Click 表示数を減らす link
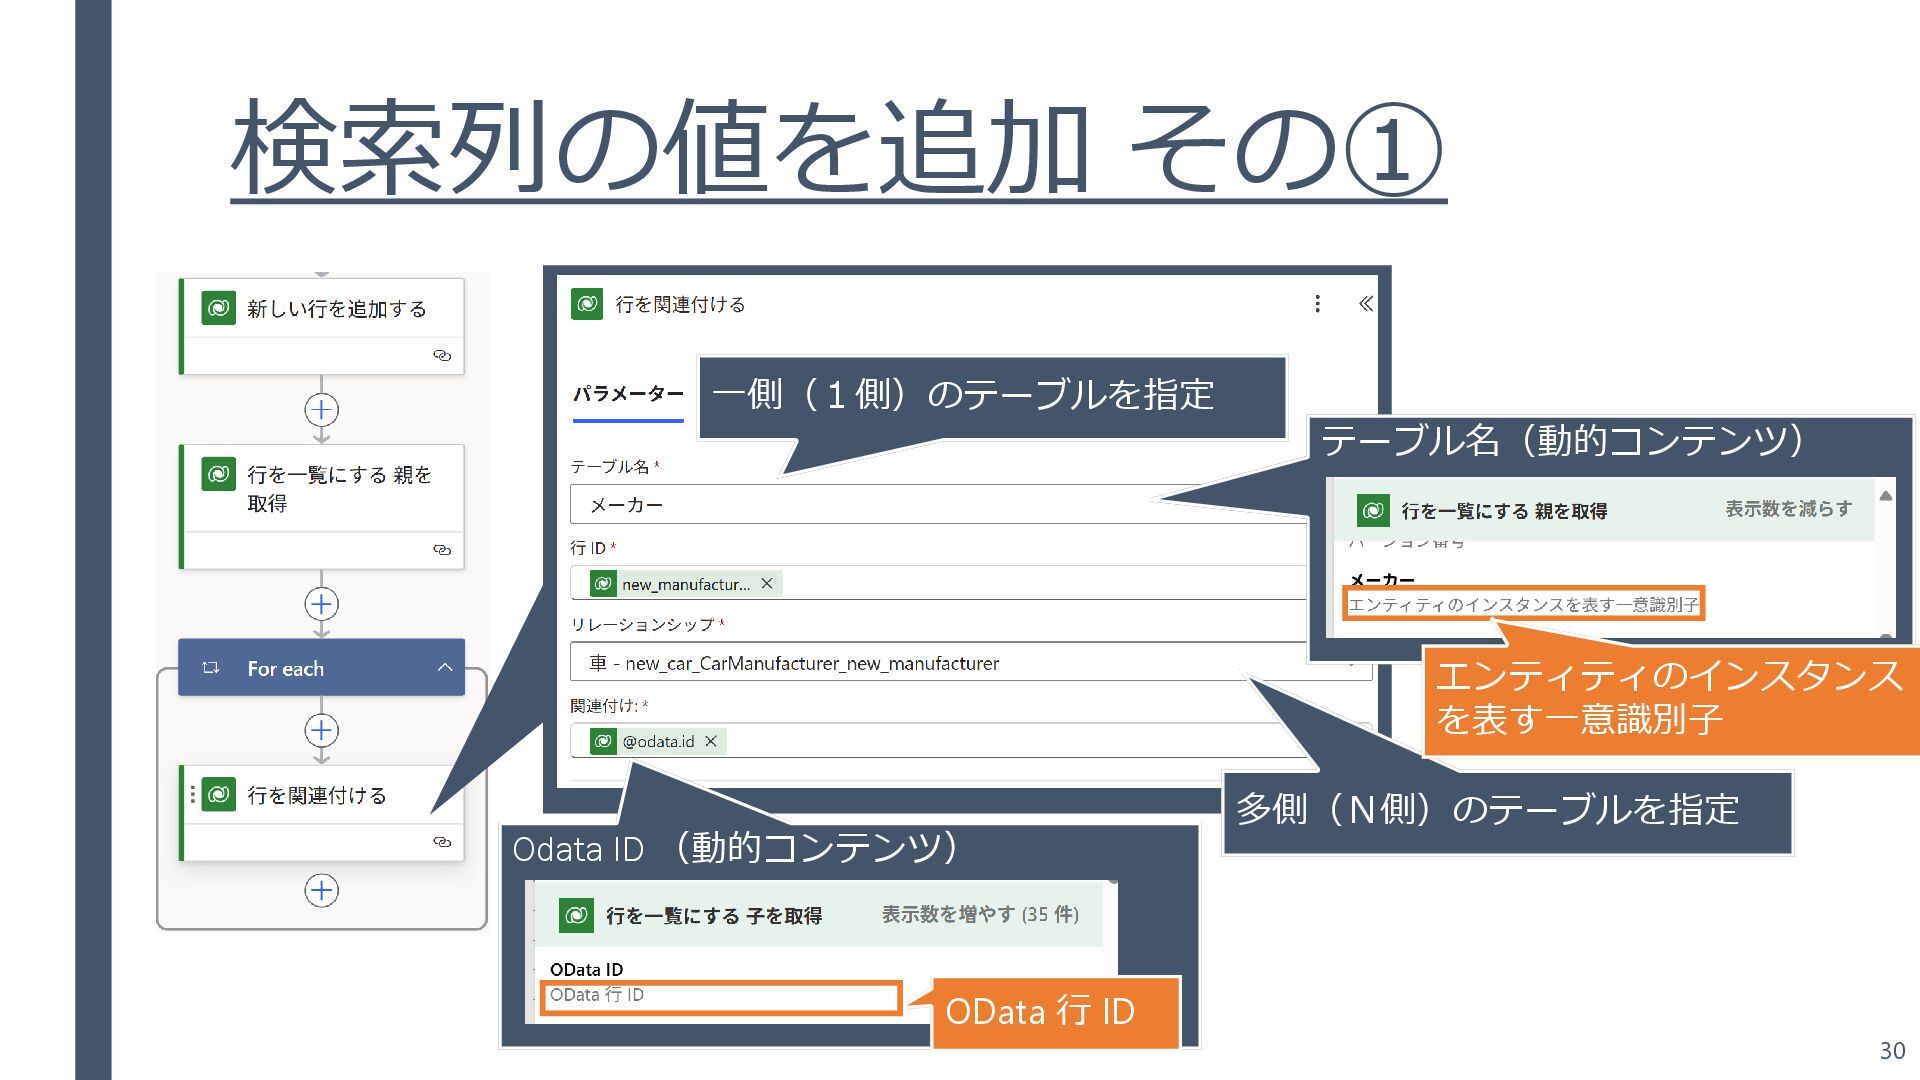Screen dimensions: 1920x1080 point(1788,509)
